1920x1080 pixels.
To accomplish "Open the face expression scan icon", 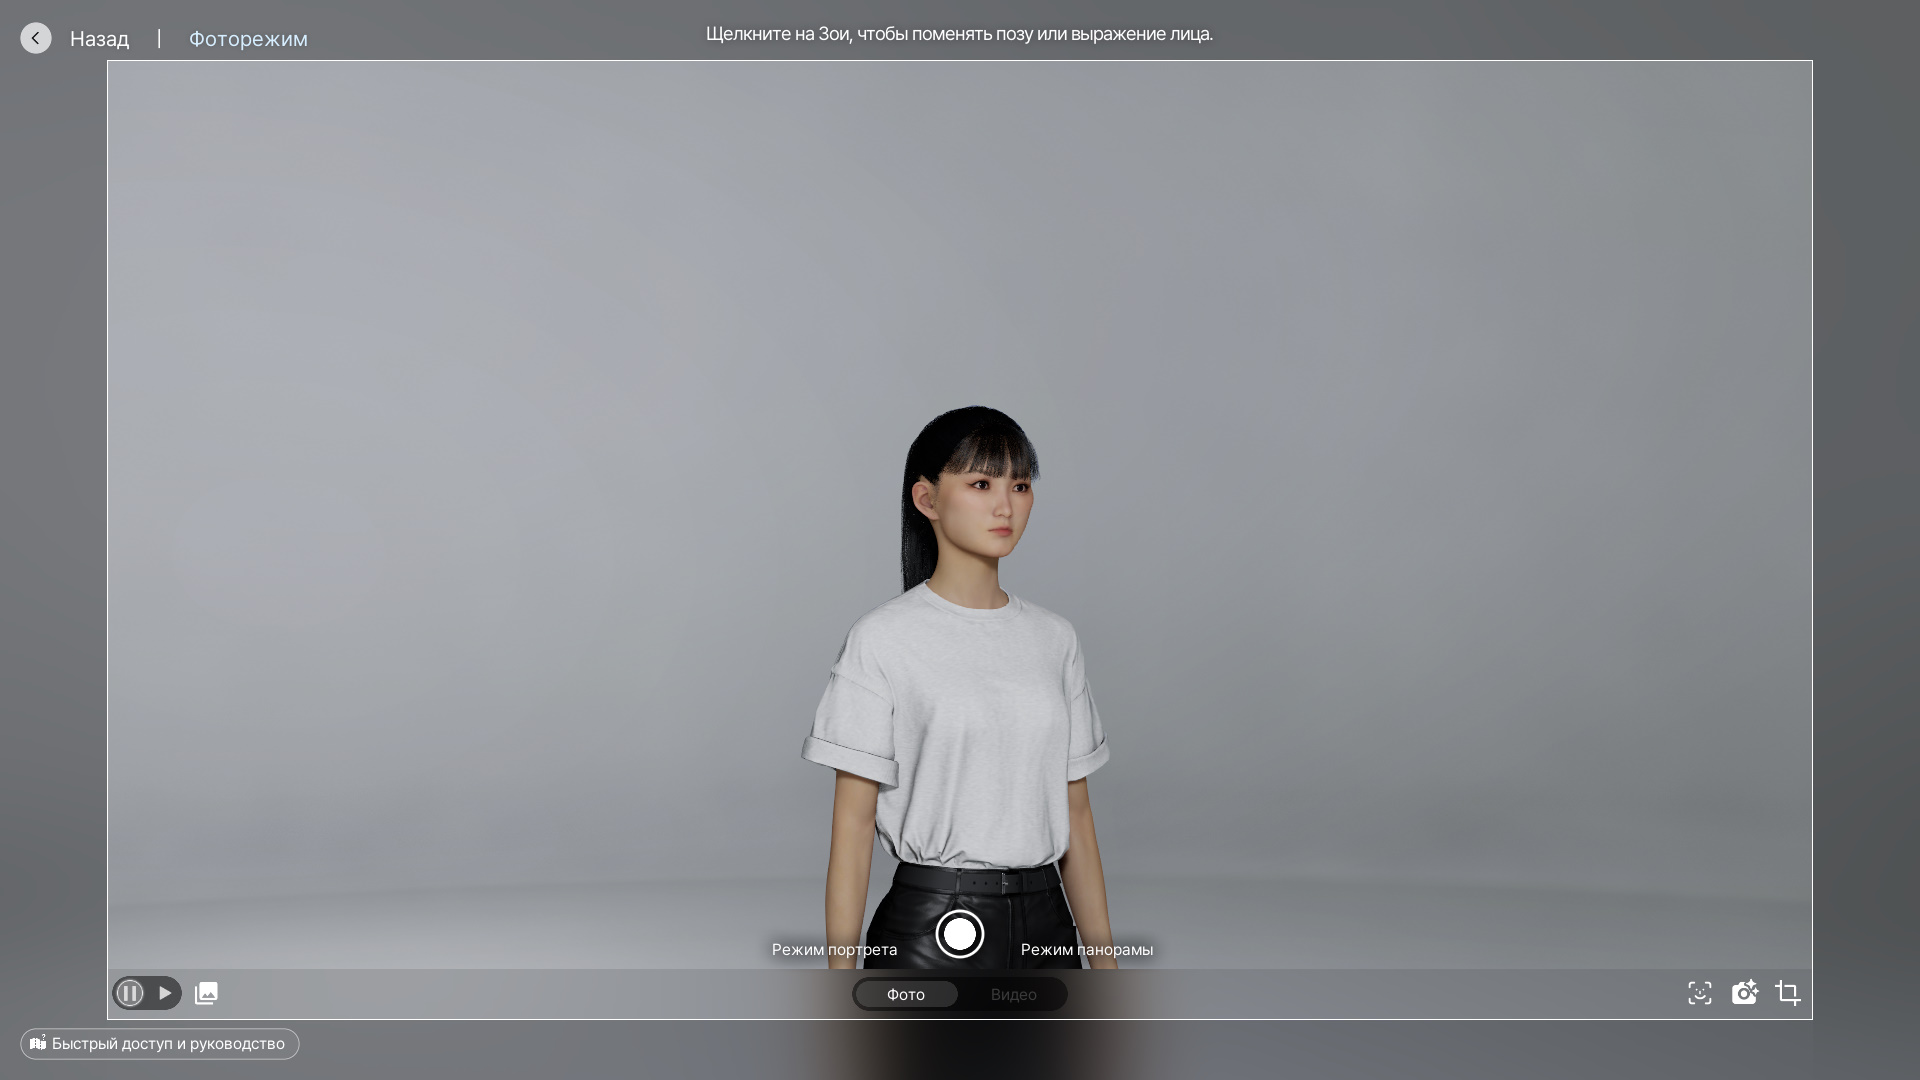I will [1700, 993].
